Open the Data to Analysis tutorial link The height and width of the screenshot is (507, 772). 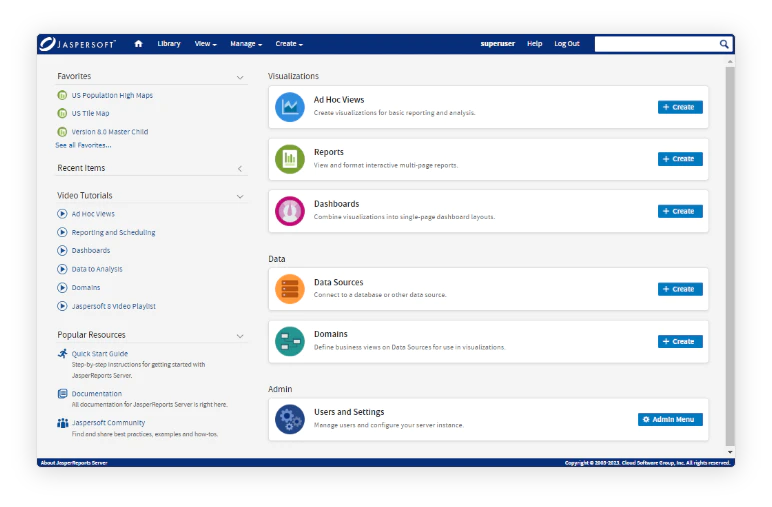97,269
